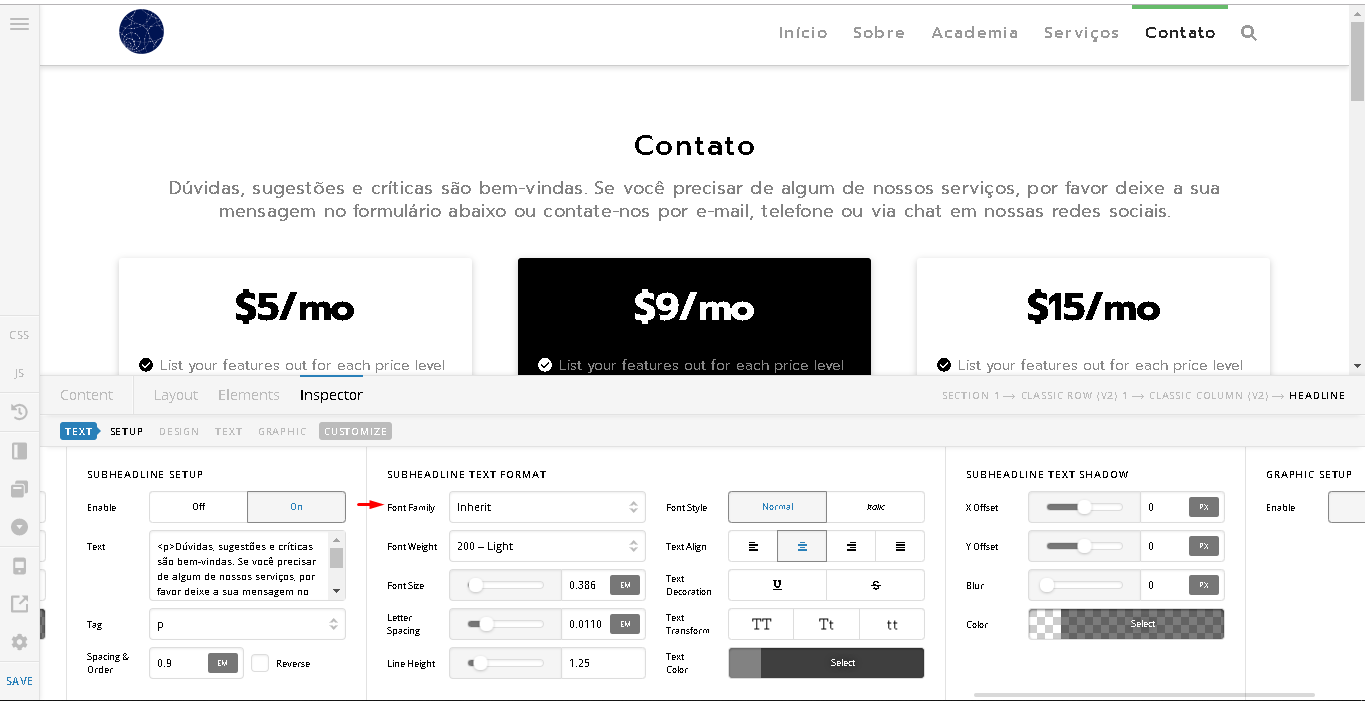Align subheadline text left
The image size is (1365, 701).
[x=753, y=546]
